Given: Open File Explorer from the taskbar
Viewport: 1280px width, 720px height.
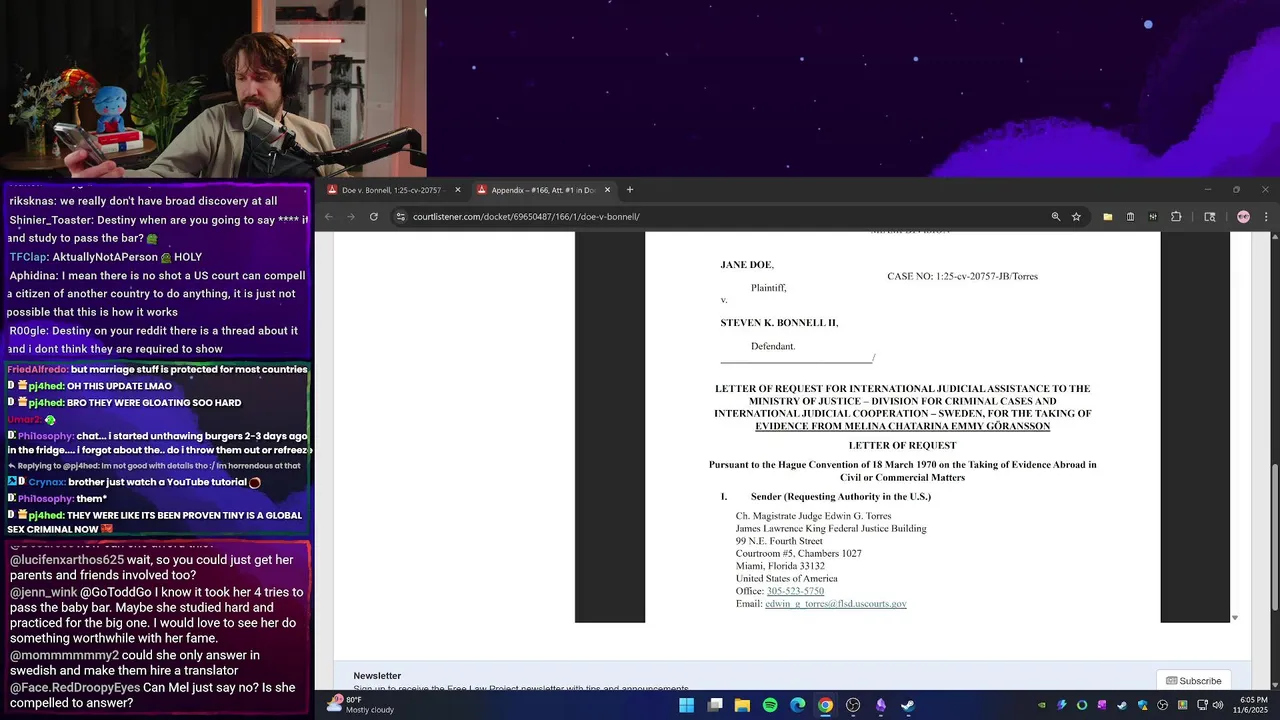Looking at the screenshot, I should tap(742, 705).
